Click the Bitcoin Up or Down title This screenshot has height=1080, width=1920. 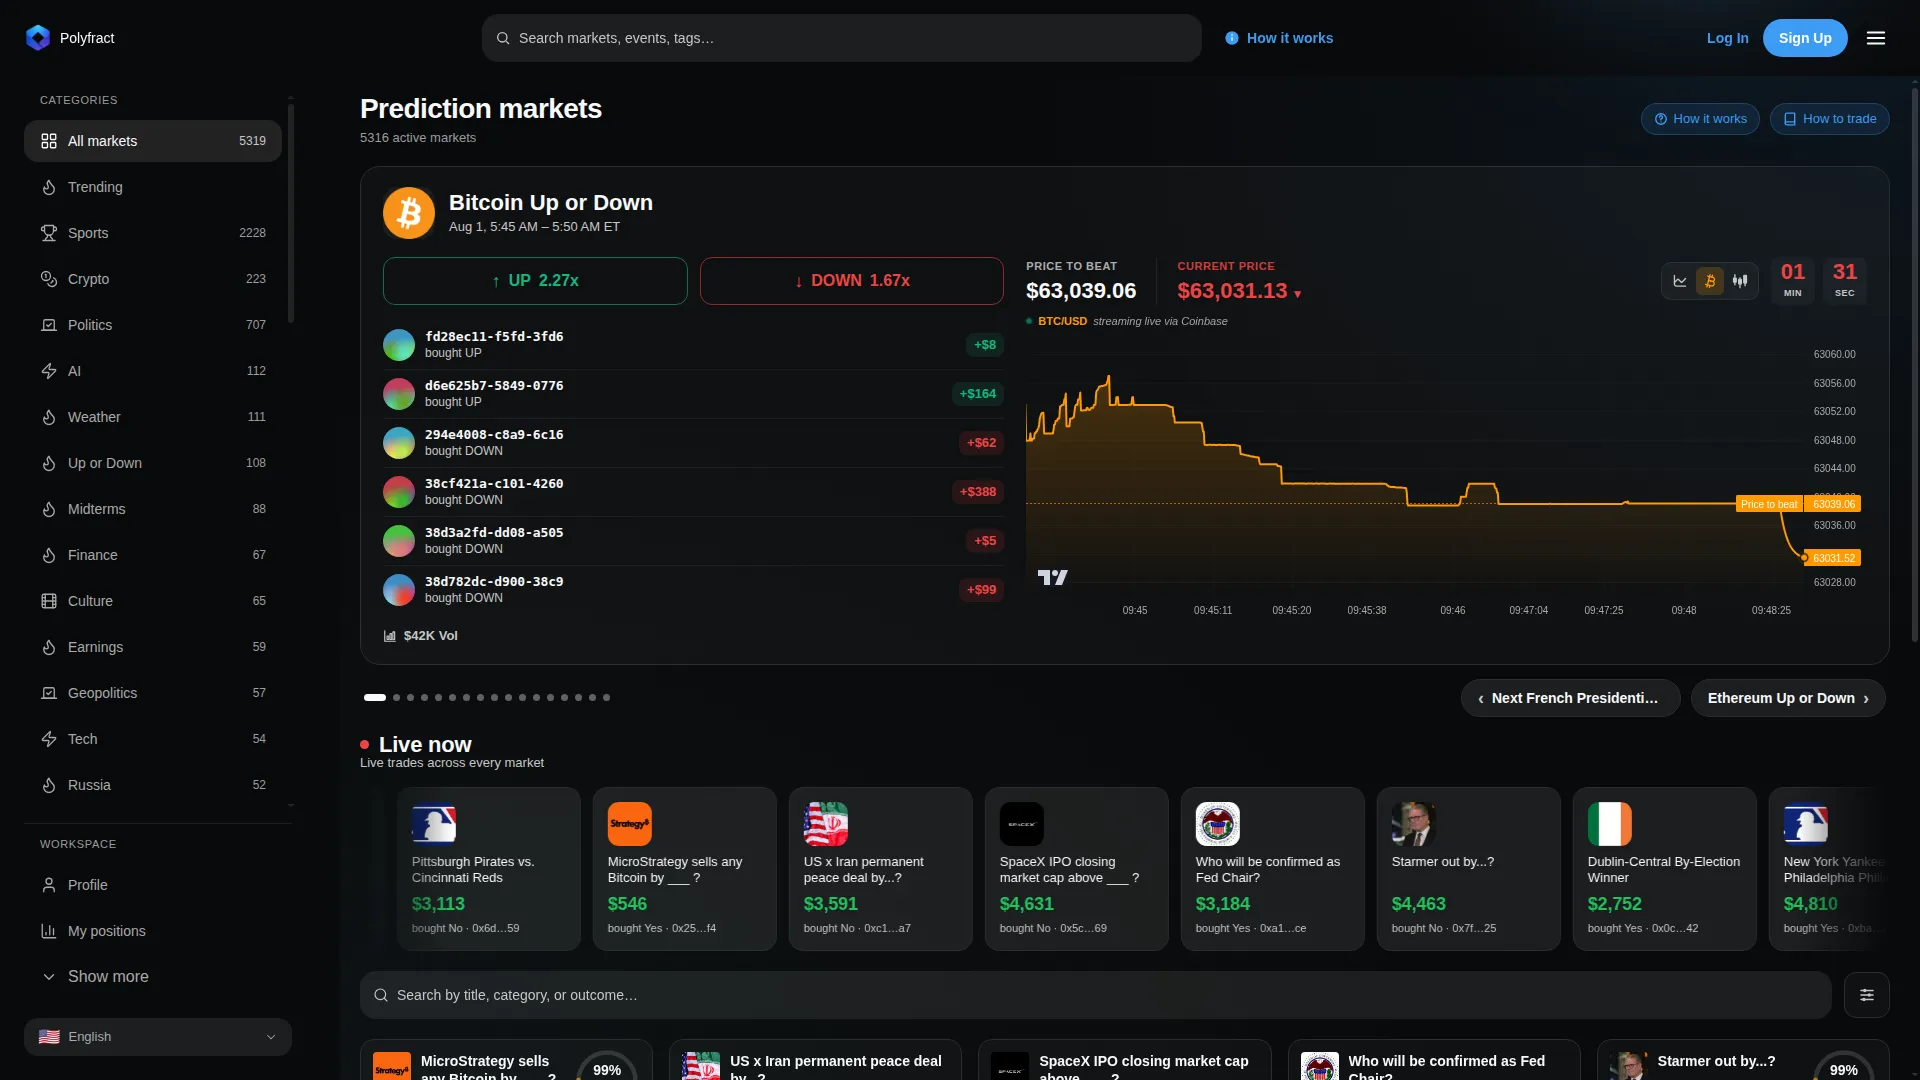(x=551, y=203)
